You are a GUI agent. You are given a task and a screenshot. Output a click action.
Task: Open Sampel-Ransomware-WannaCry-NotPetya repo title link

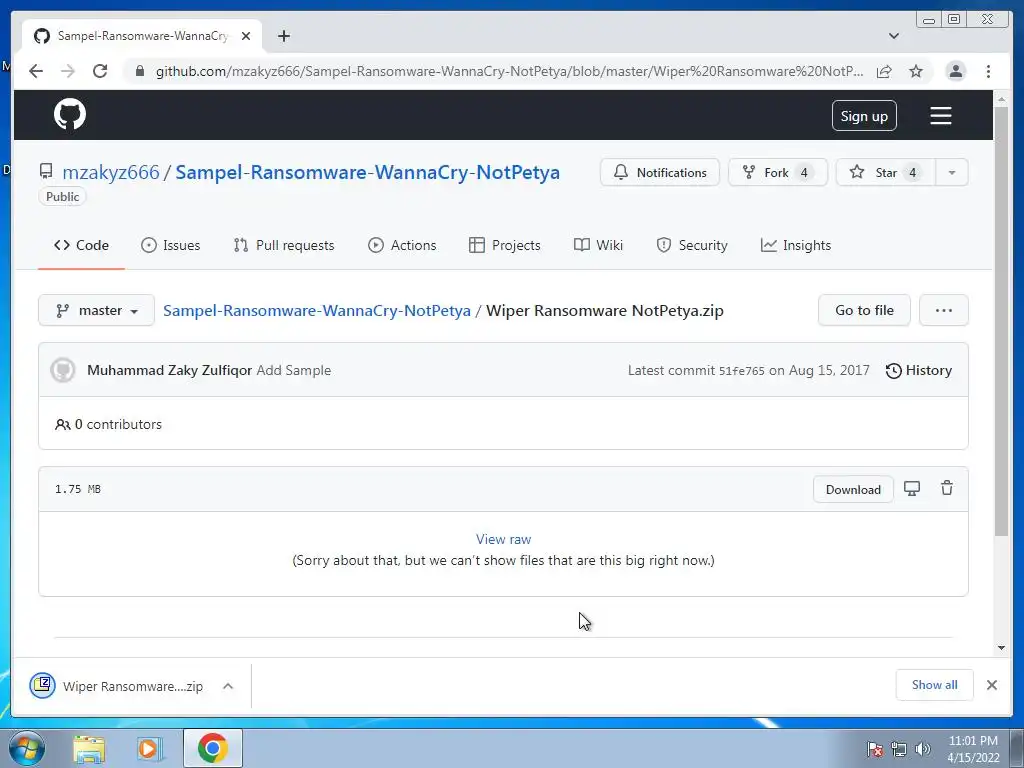tap(368, 172)
